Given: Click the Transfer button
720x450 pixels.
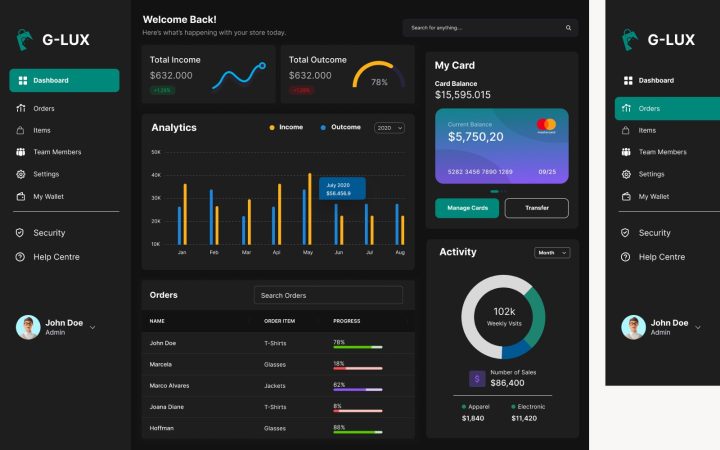Looking at the screenshot, I should (x=537, y=208).
